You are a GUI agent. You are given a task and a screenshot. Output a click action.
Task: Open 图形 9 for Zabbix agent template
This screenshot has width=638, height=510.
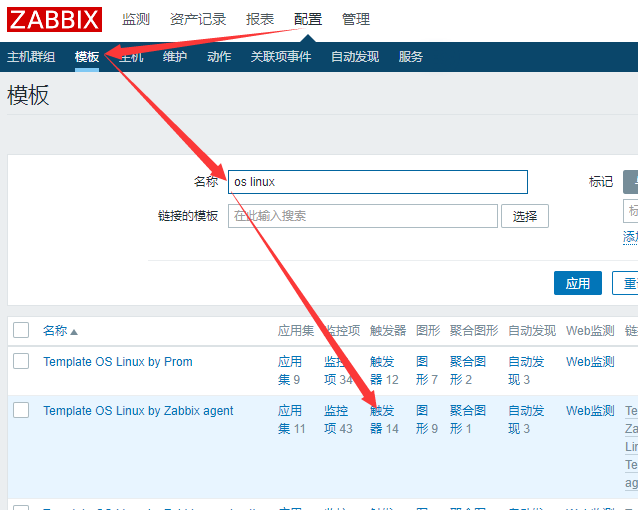coord(427,419)
